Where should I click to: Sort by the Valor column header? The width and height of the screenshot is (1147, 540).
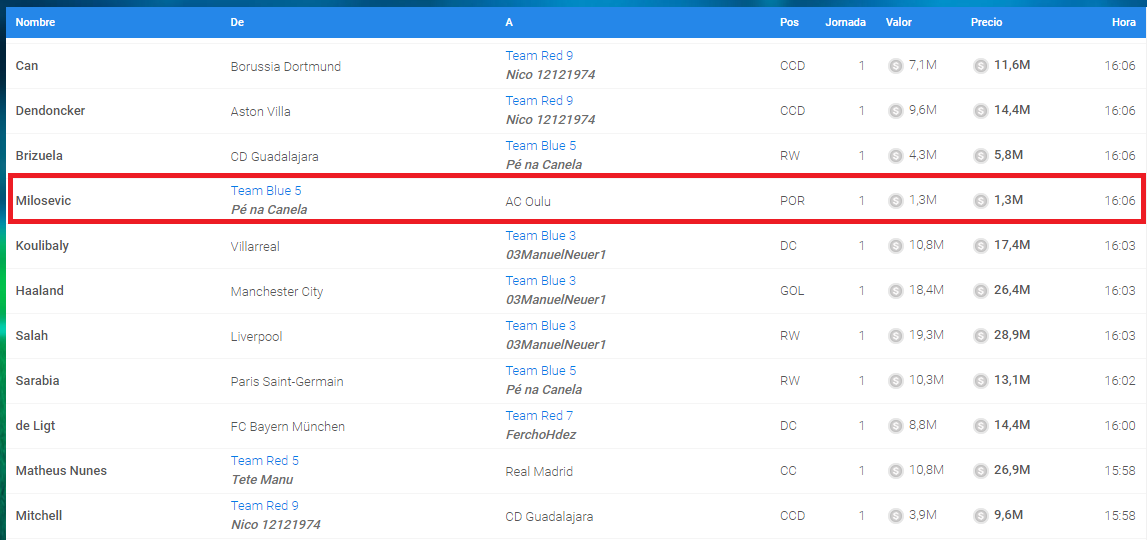coord(898,22)
